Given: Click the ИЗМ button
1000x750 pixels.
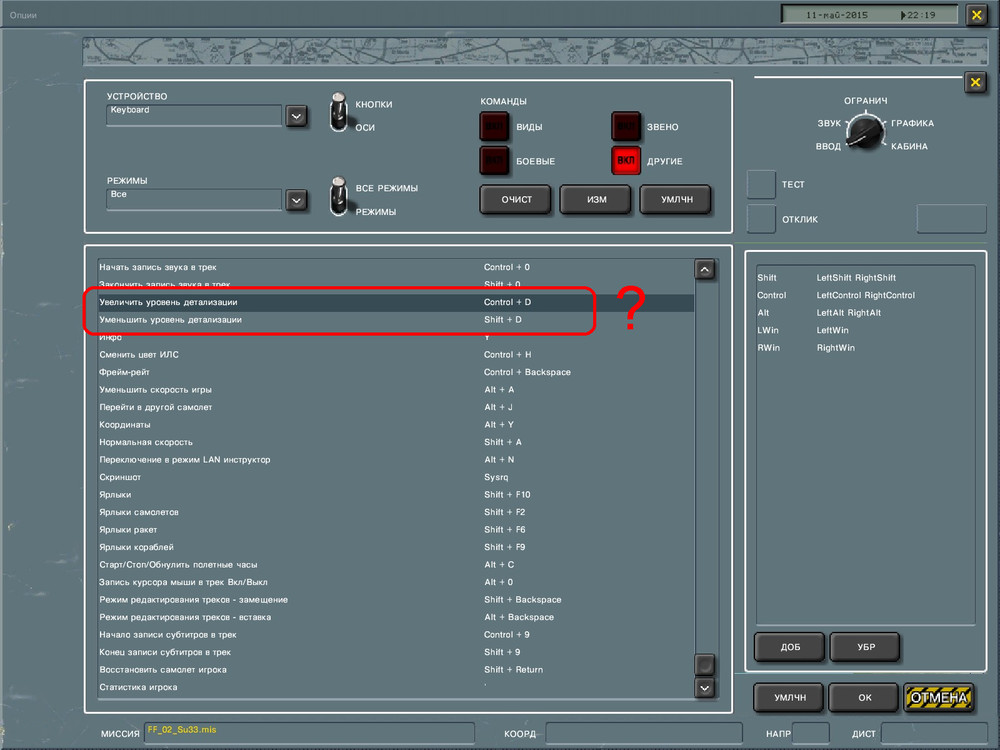Looking at the screenshot, I should click(x=596, y=200).
